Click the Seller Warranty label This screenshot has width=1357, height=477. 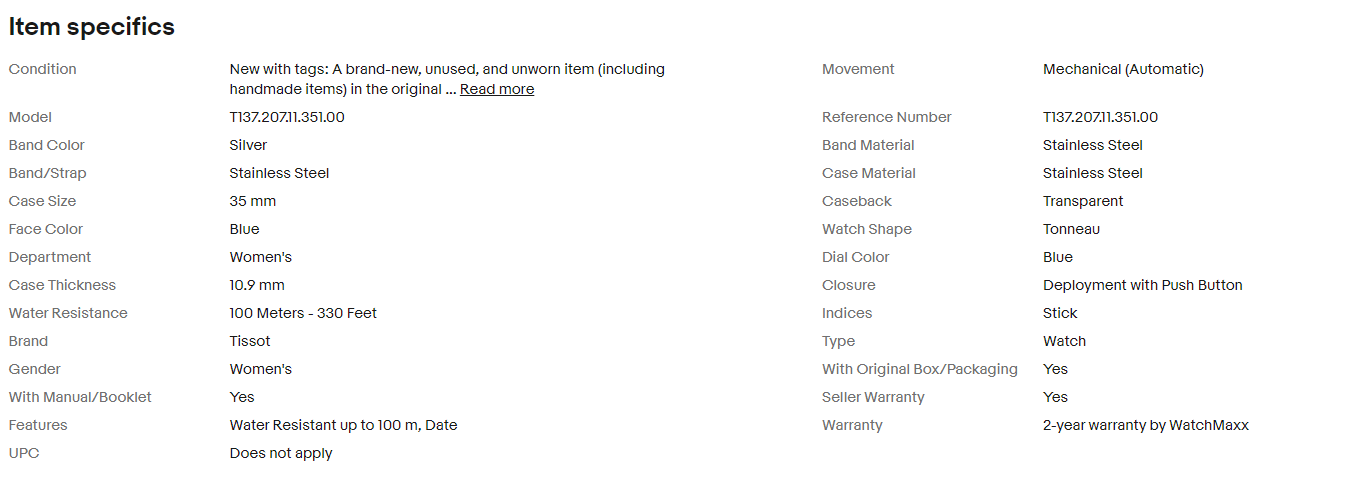tap(873, 397)
